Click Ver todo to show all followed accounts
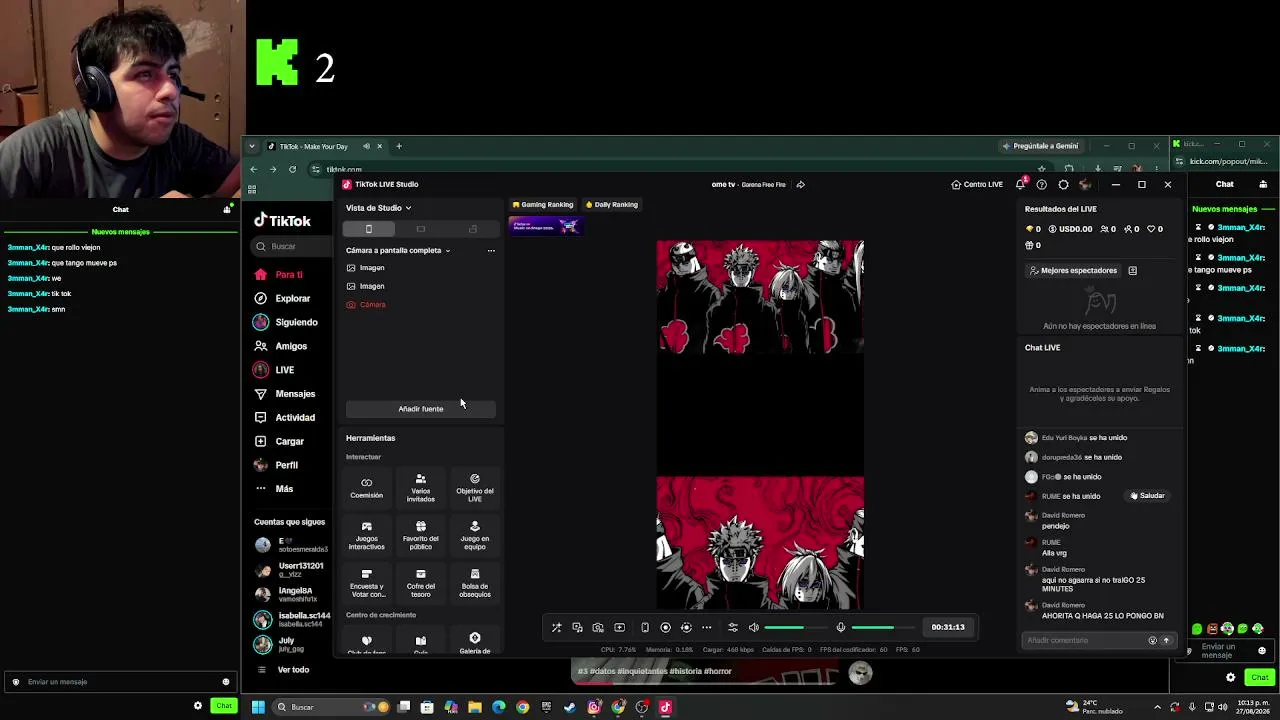This screenshot has height=720, width=1280. [x=293, y=670]
